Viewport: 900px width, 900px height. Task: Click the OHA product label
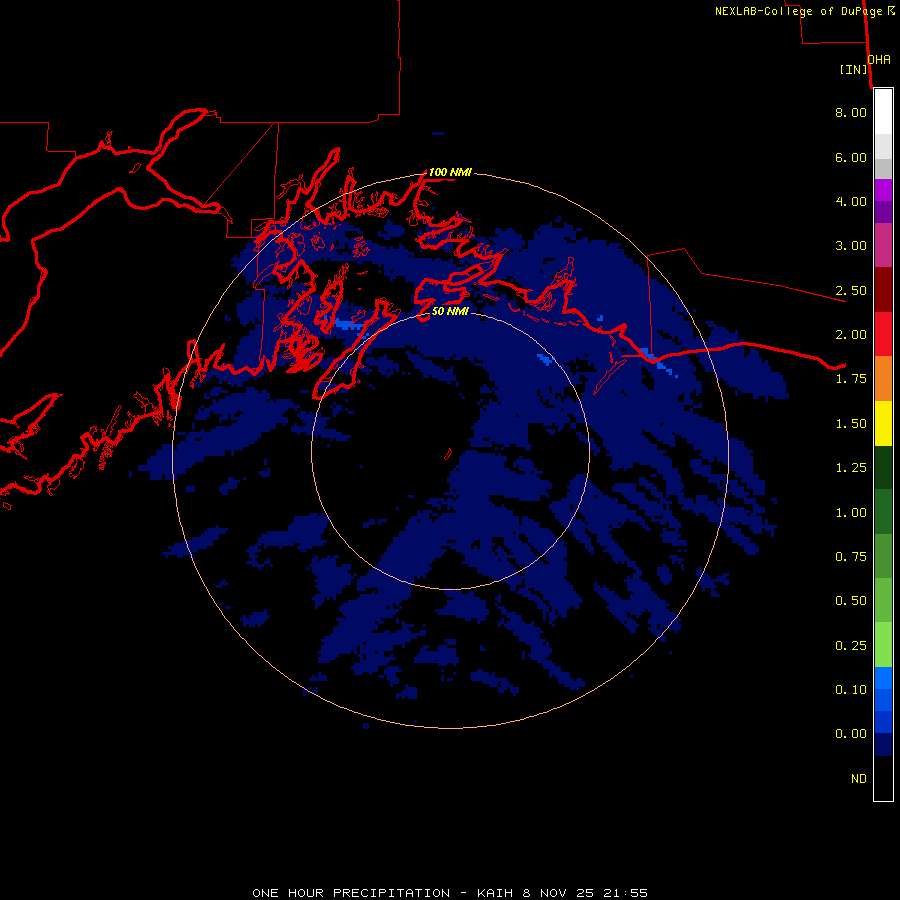pyautogui.click(x=879, y=60)
